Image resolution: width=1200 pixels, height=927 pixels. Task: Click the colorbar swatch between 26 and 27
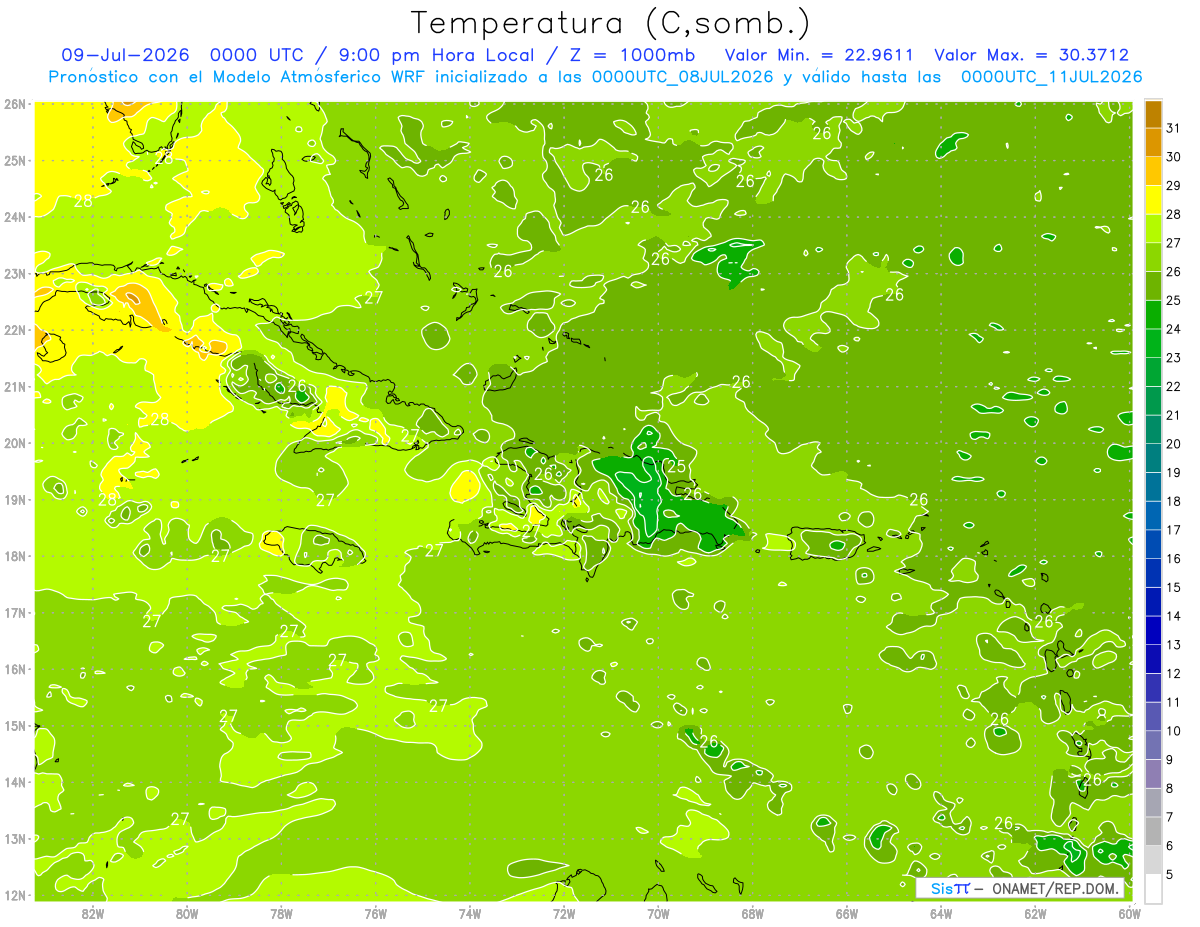[x=1153, y=257]
